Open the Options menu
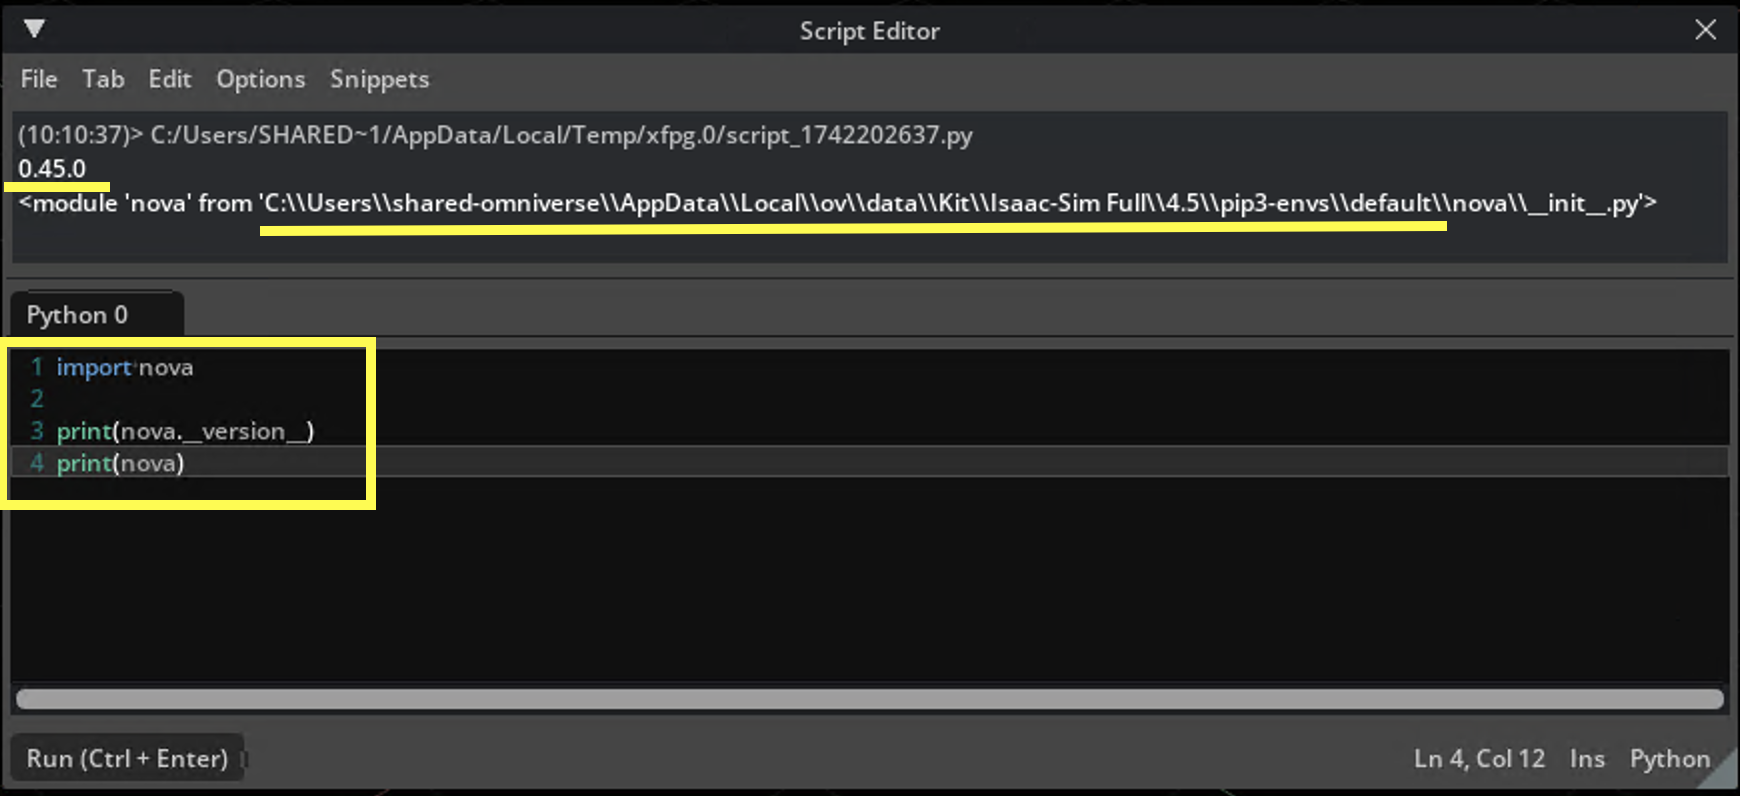Image resolution: width=1740 pixels, height=796 pixels. coord(259,79)
